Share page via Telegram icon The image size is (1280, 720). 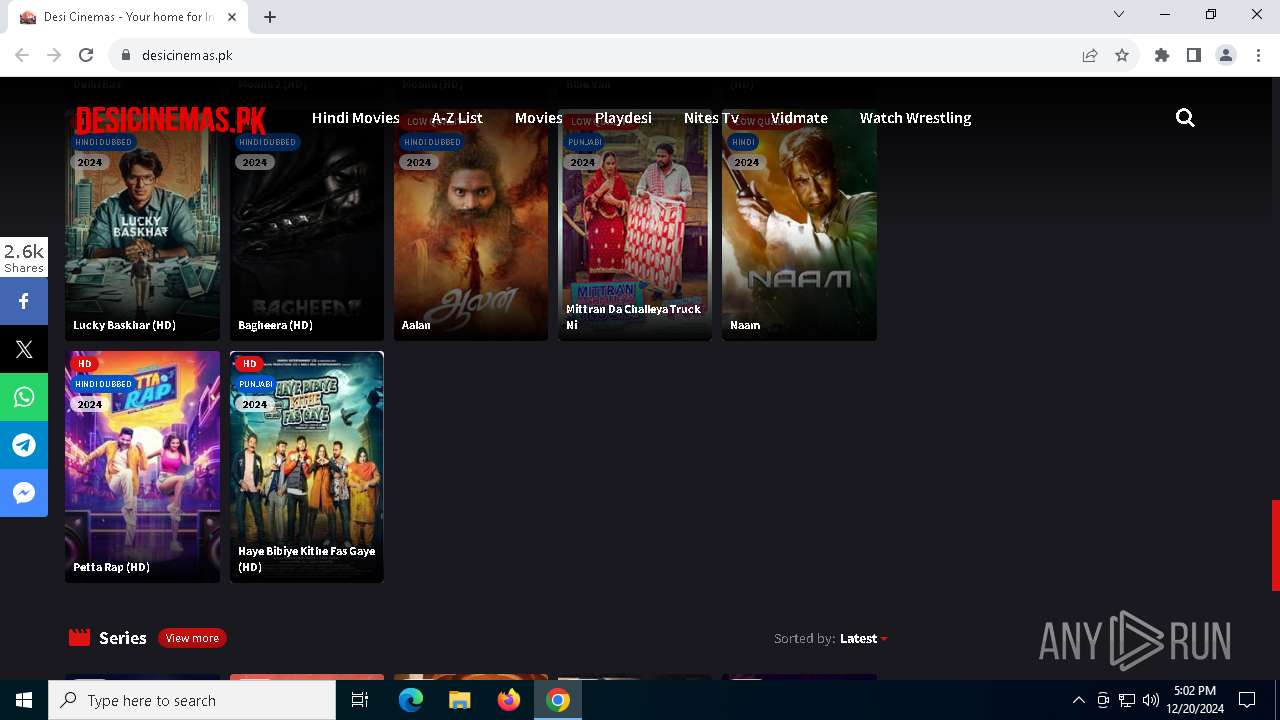(x=24, y=445)
